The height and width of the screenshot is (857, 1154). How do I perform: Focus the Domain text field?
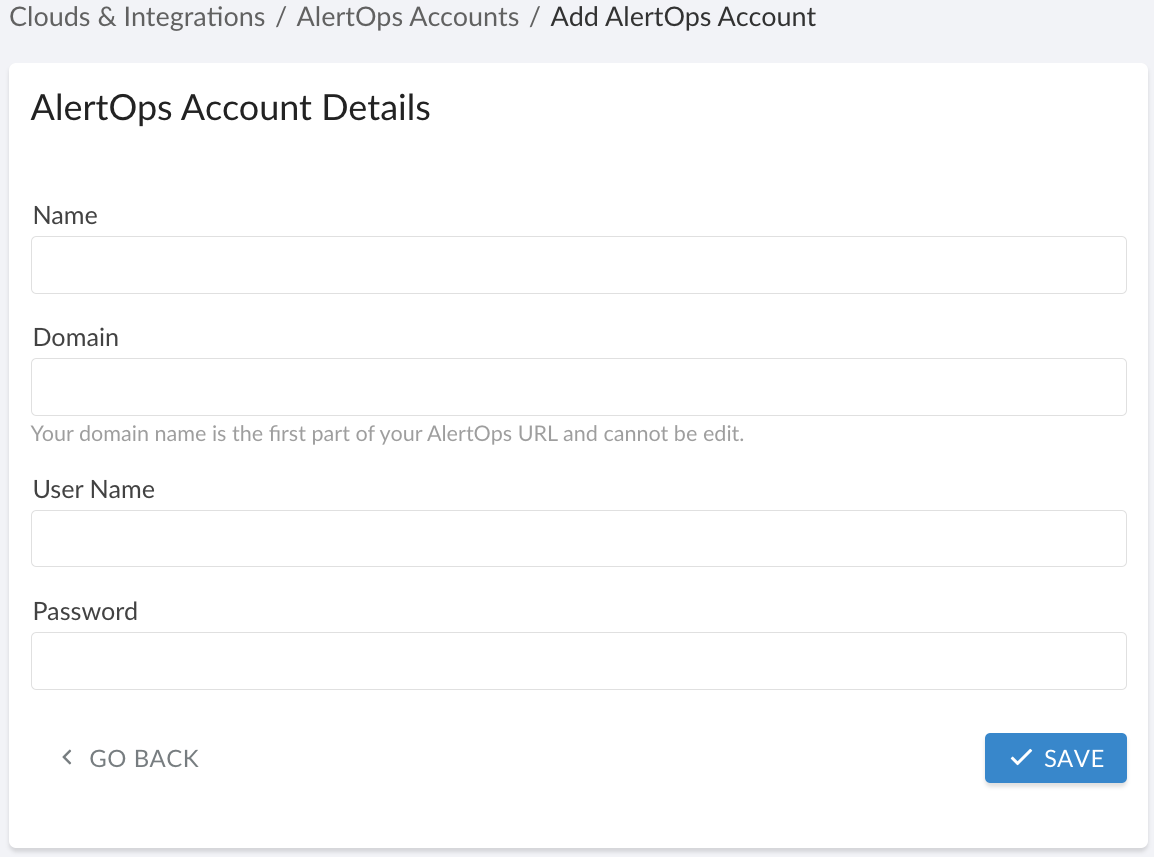click(x=578, y=386)
